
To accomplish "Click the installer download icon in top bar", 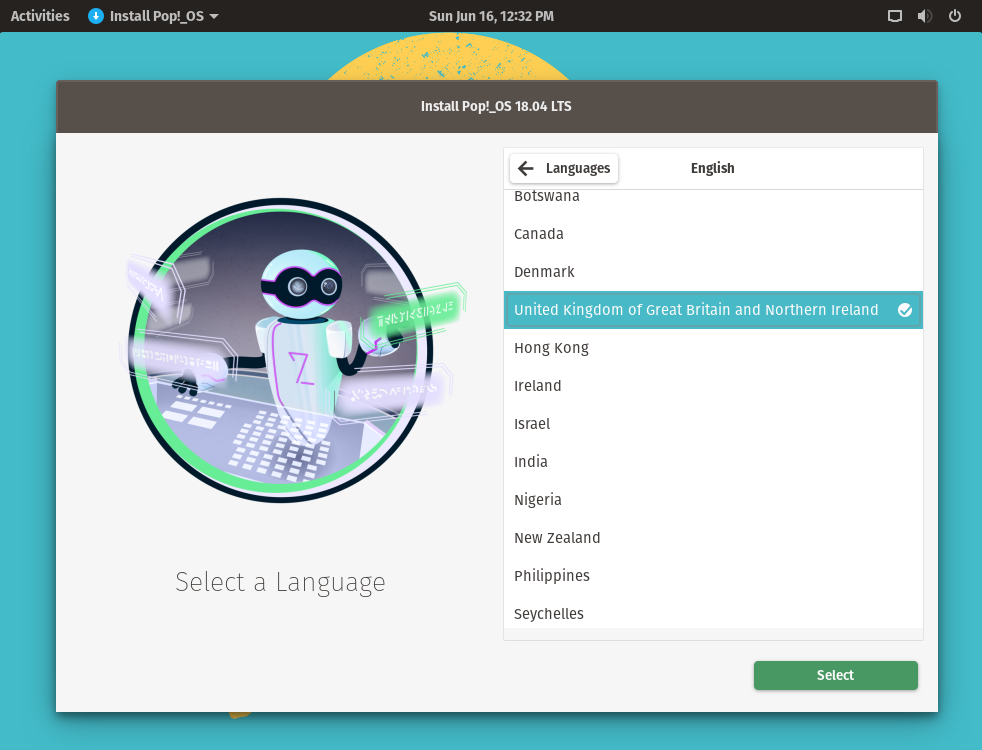I will pos(96,16).
